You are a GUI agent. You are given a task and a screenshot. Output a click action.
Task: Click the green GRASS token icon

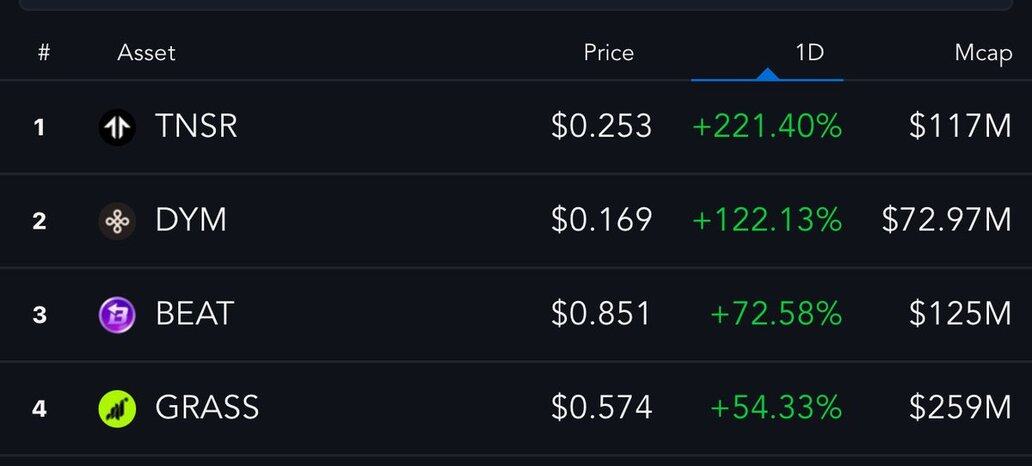pos(117,407)
